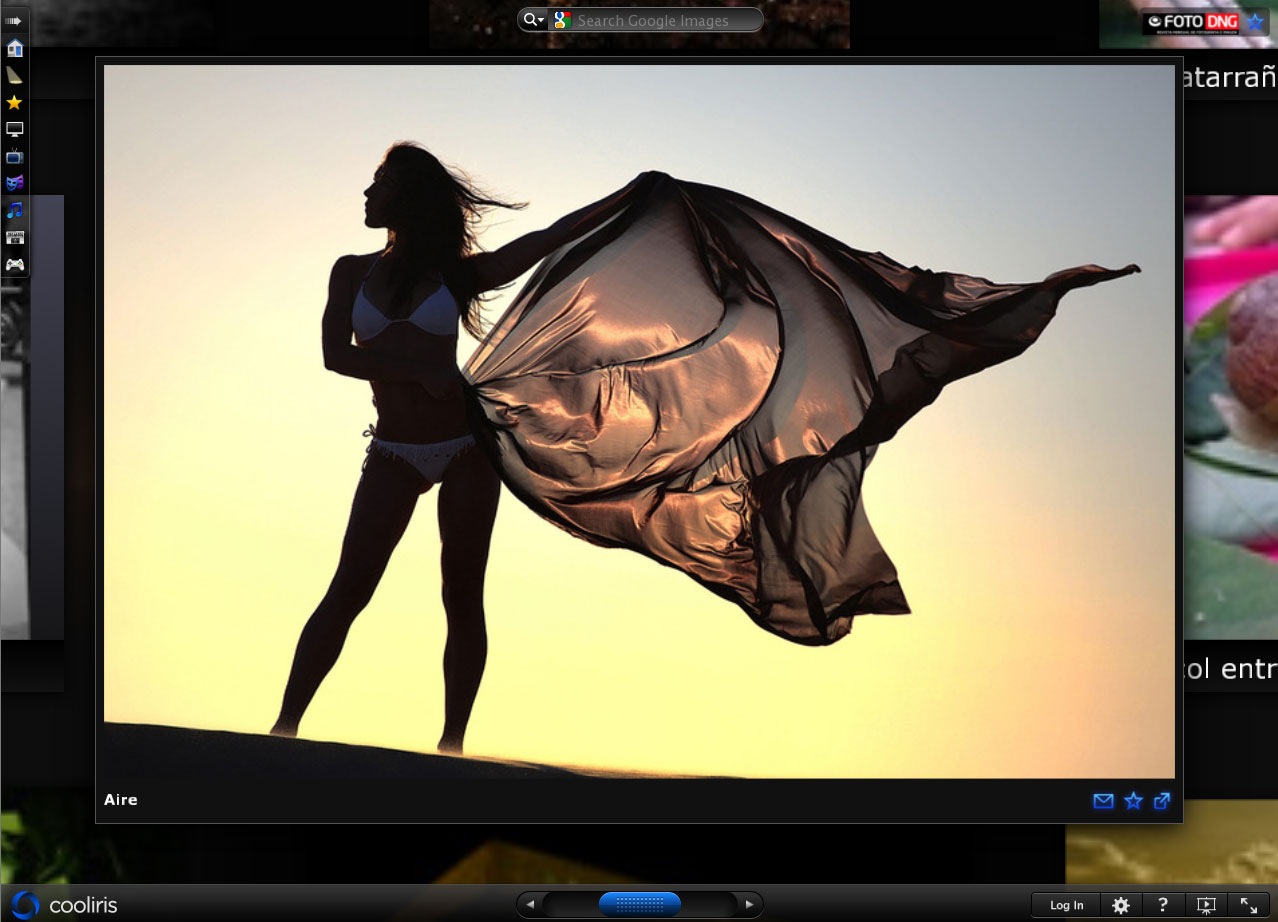Toggle fullscreen mode with arrows icon
The image size is (1278, 922).
coord(1249,905)
